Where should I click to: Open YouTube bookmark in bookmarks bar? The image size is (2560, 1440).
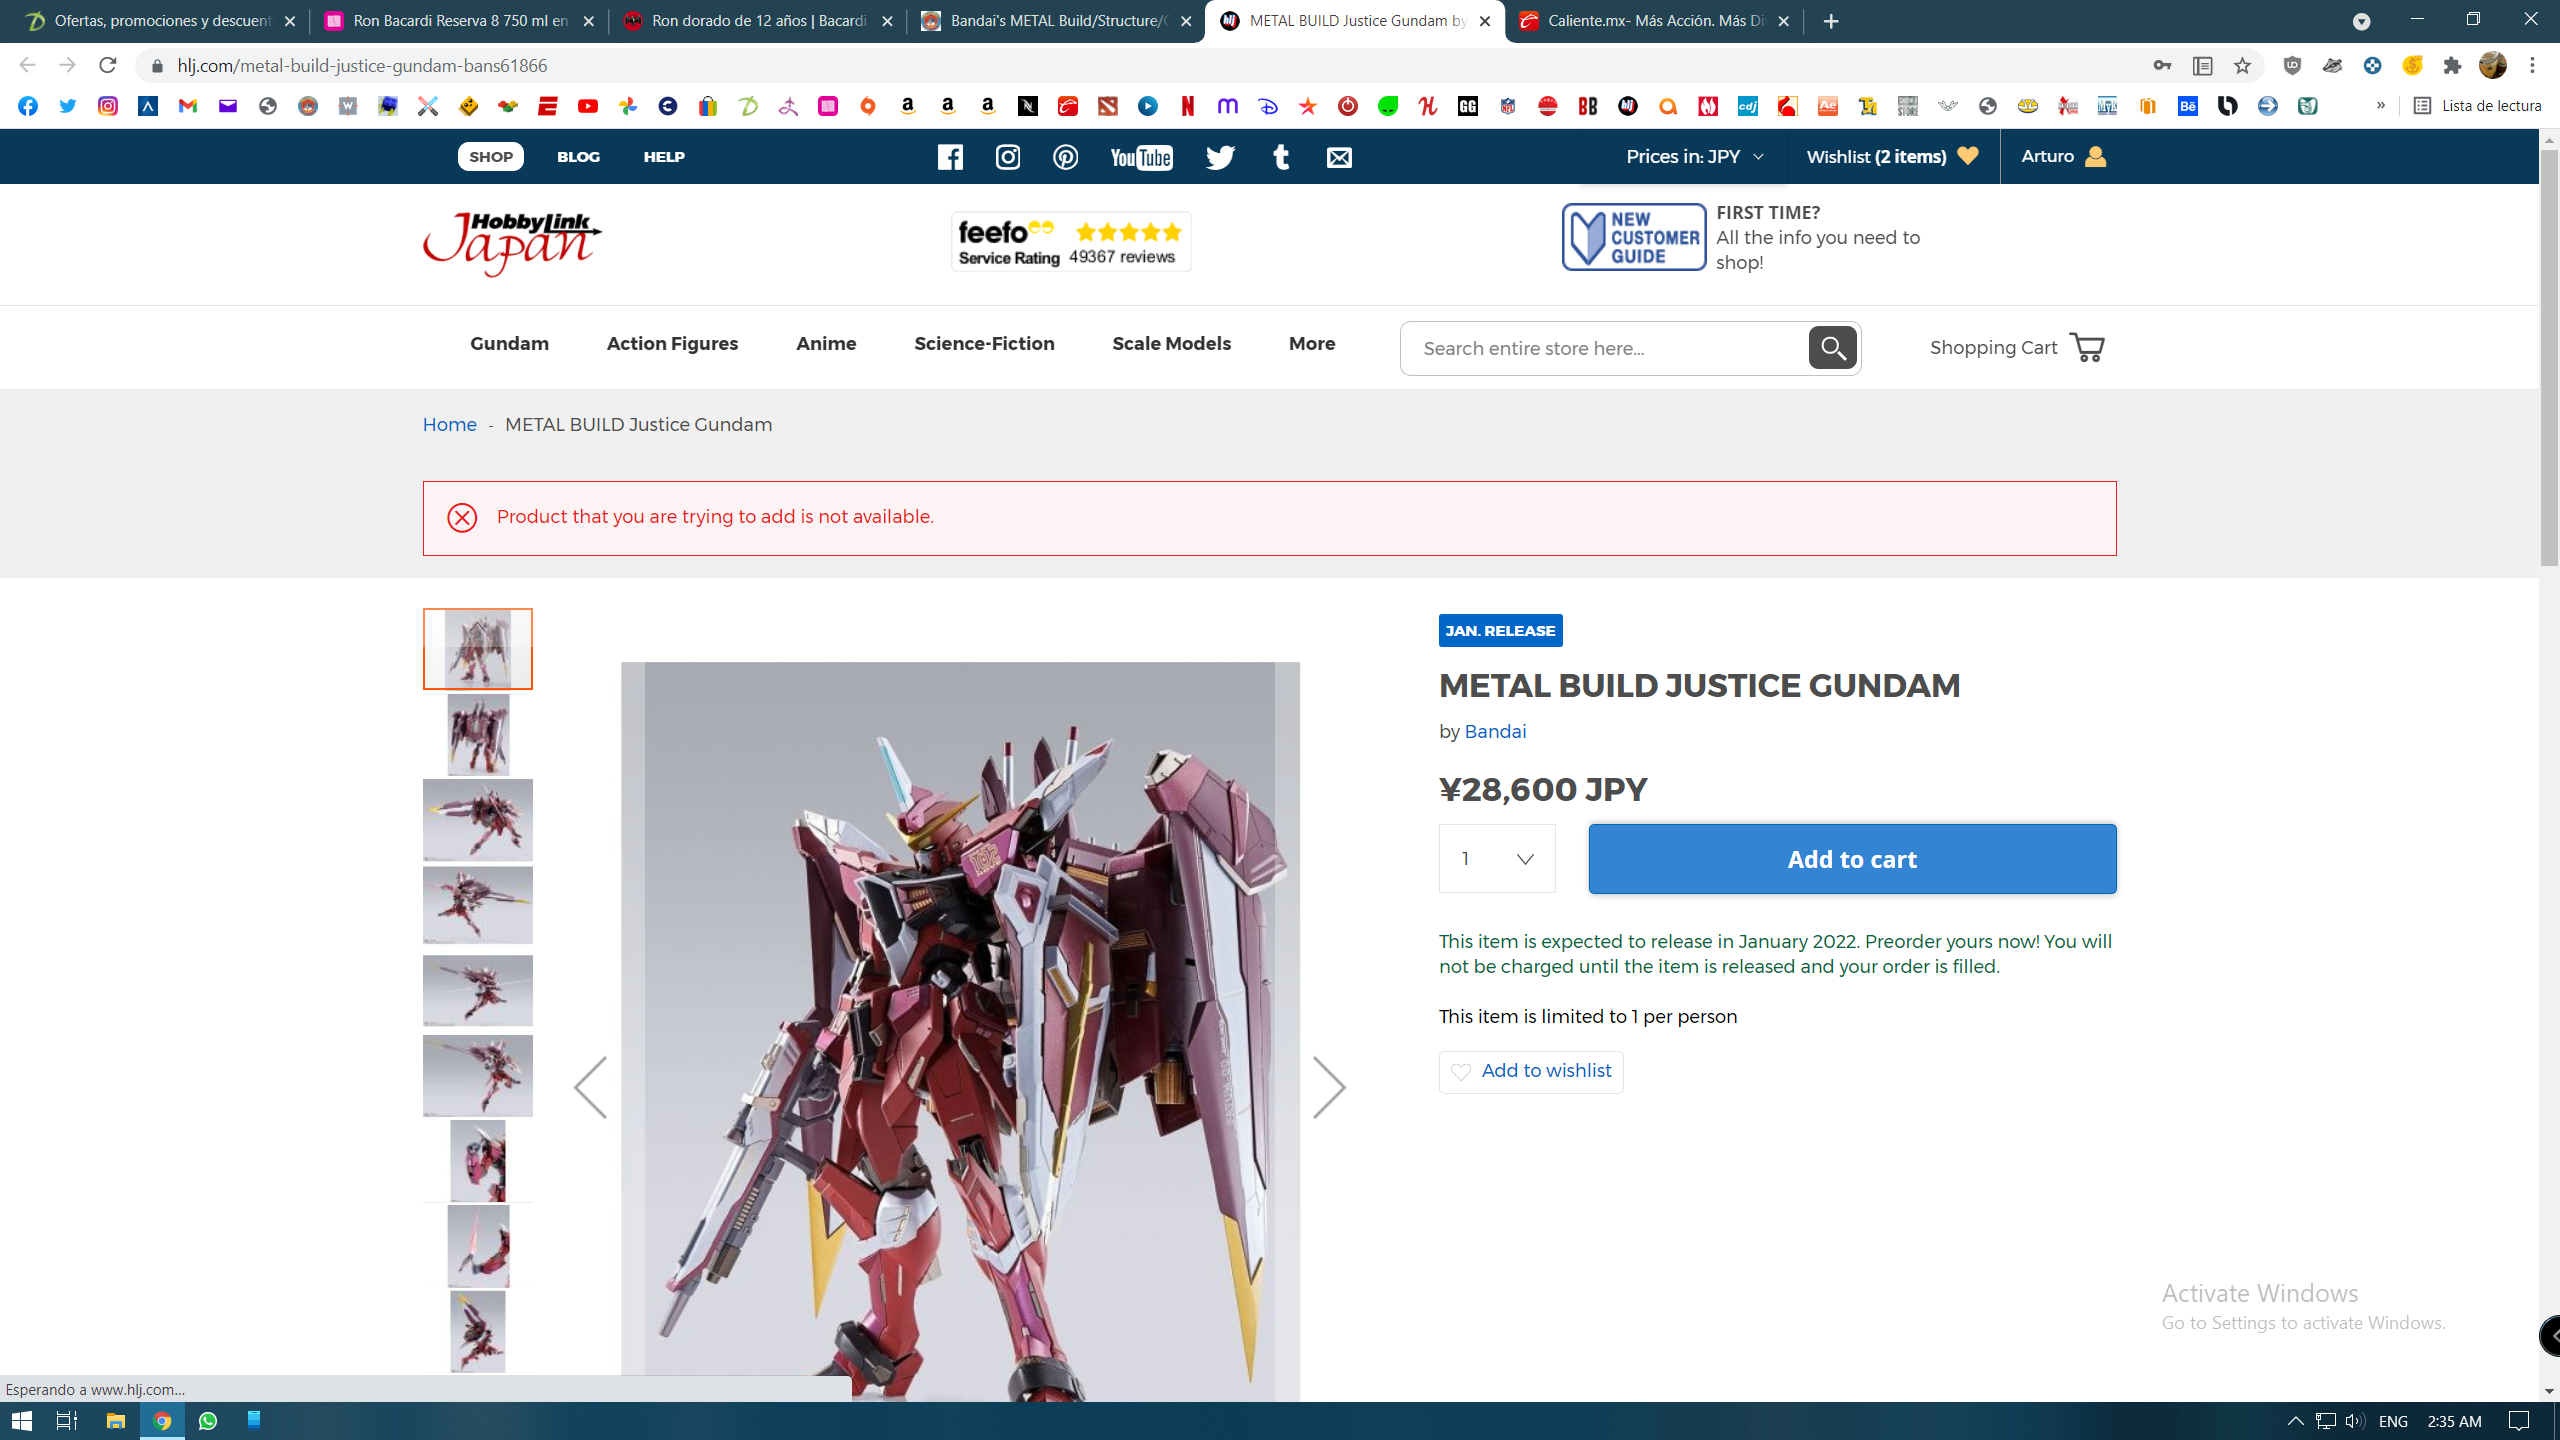click(x=588, y=106)
